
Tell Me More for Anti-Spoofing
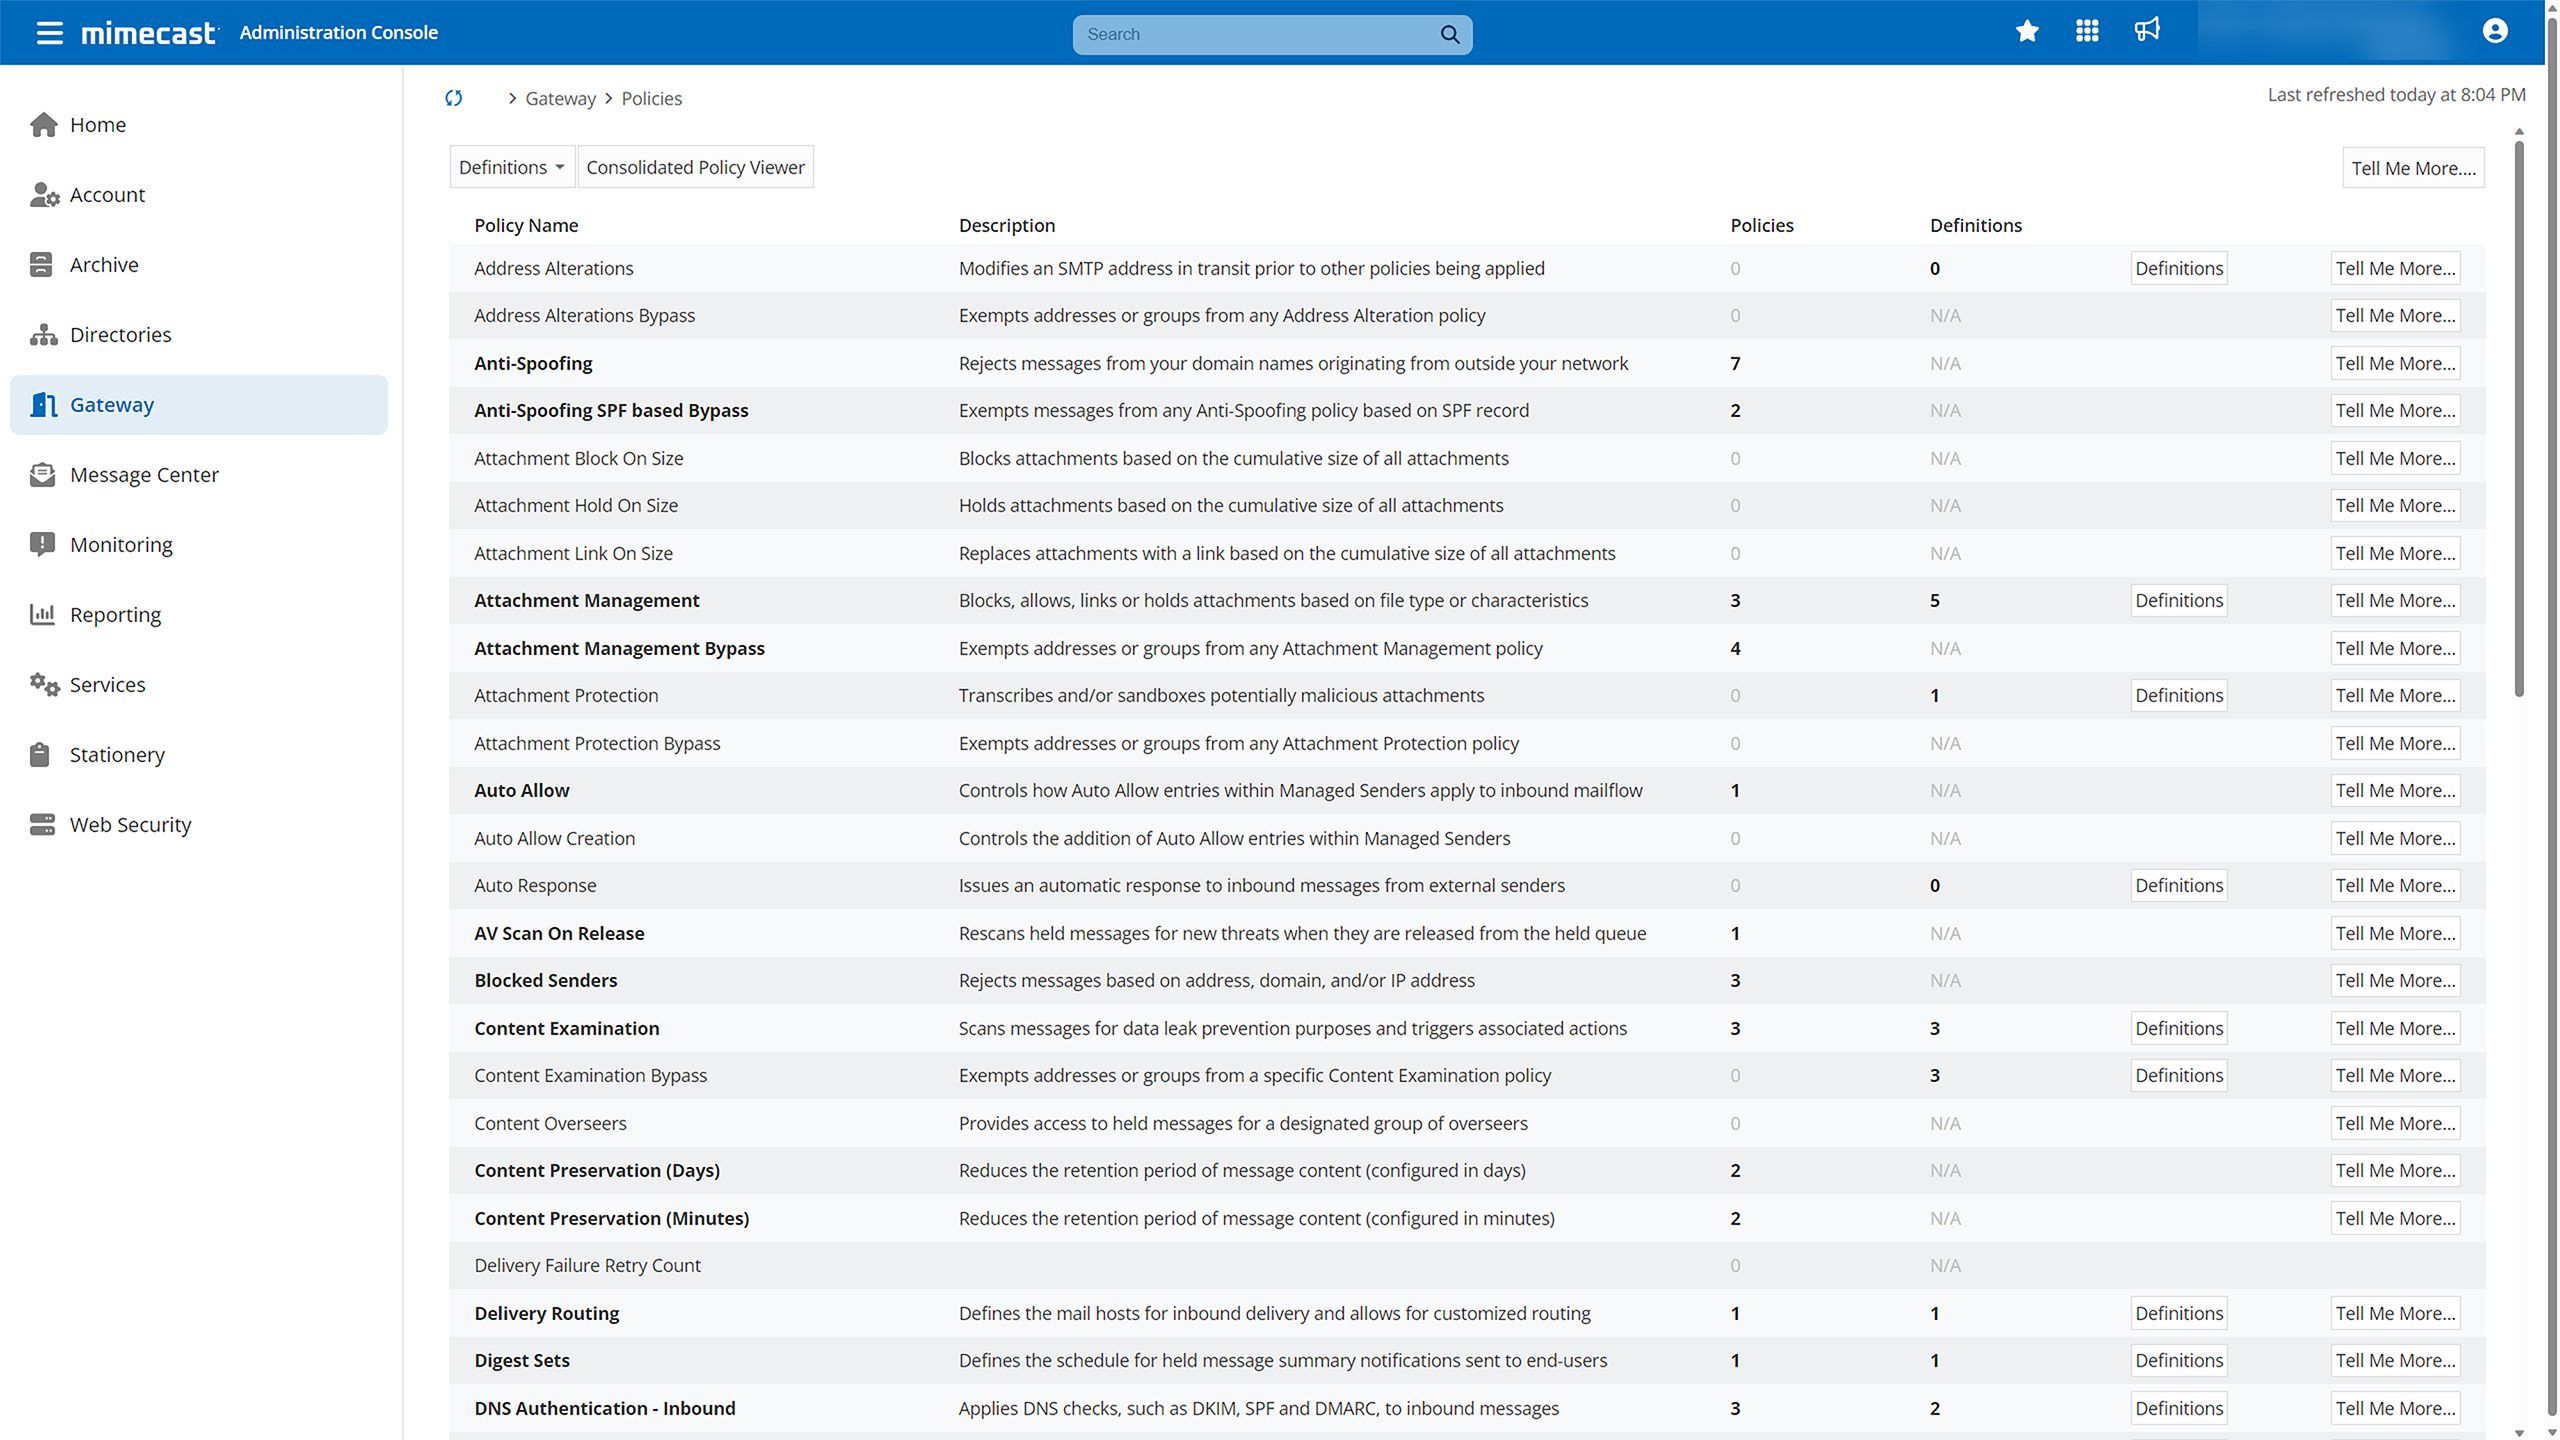pos(2395,363)
